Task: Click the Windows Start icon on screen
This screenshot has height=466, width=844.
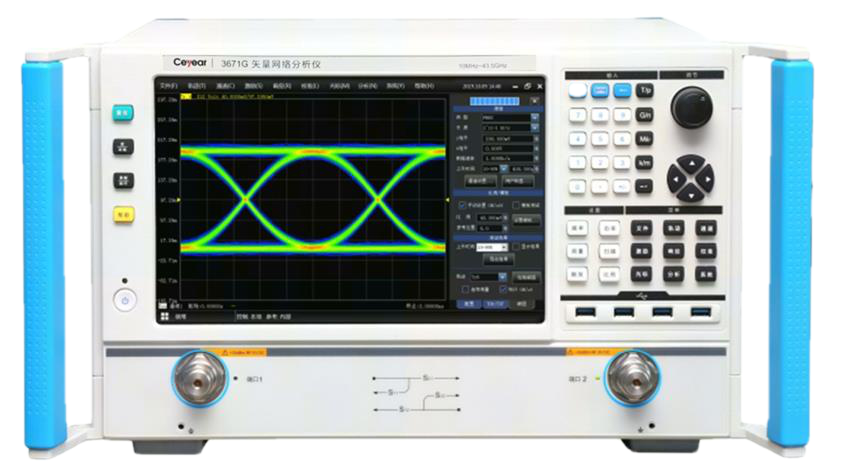Action: pos(160,315)
